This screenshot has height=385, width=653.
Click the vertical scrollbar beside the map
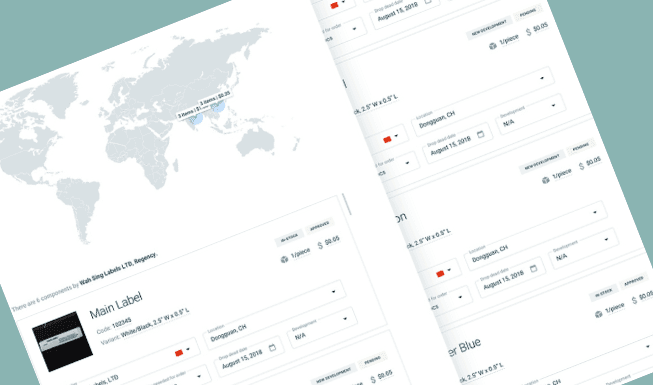point(346,205)
